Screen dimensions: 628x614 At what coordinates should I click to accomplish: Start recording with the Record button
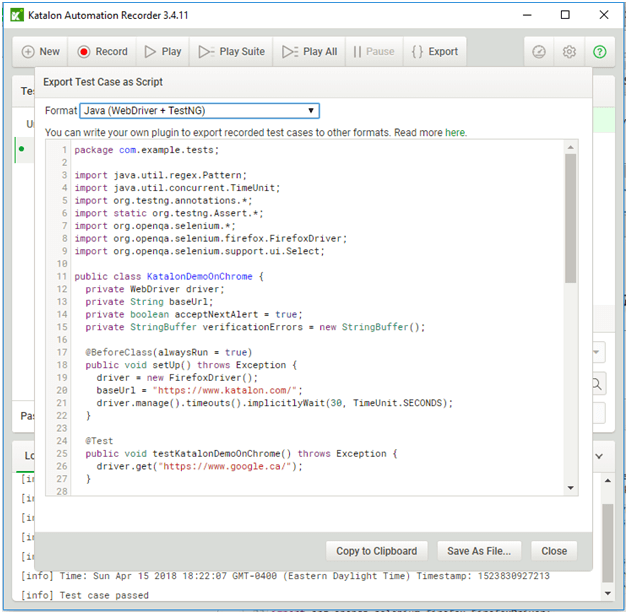coord(102,52)
